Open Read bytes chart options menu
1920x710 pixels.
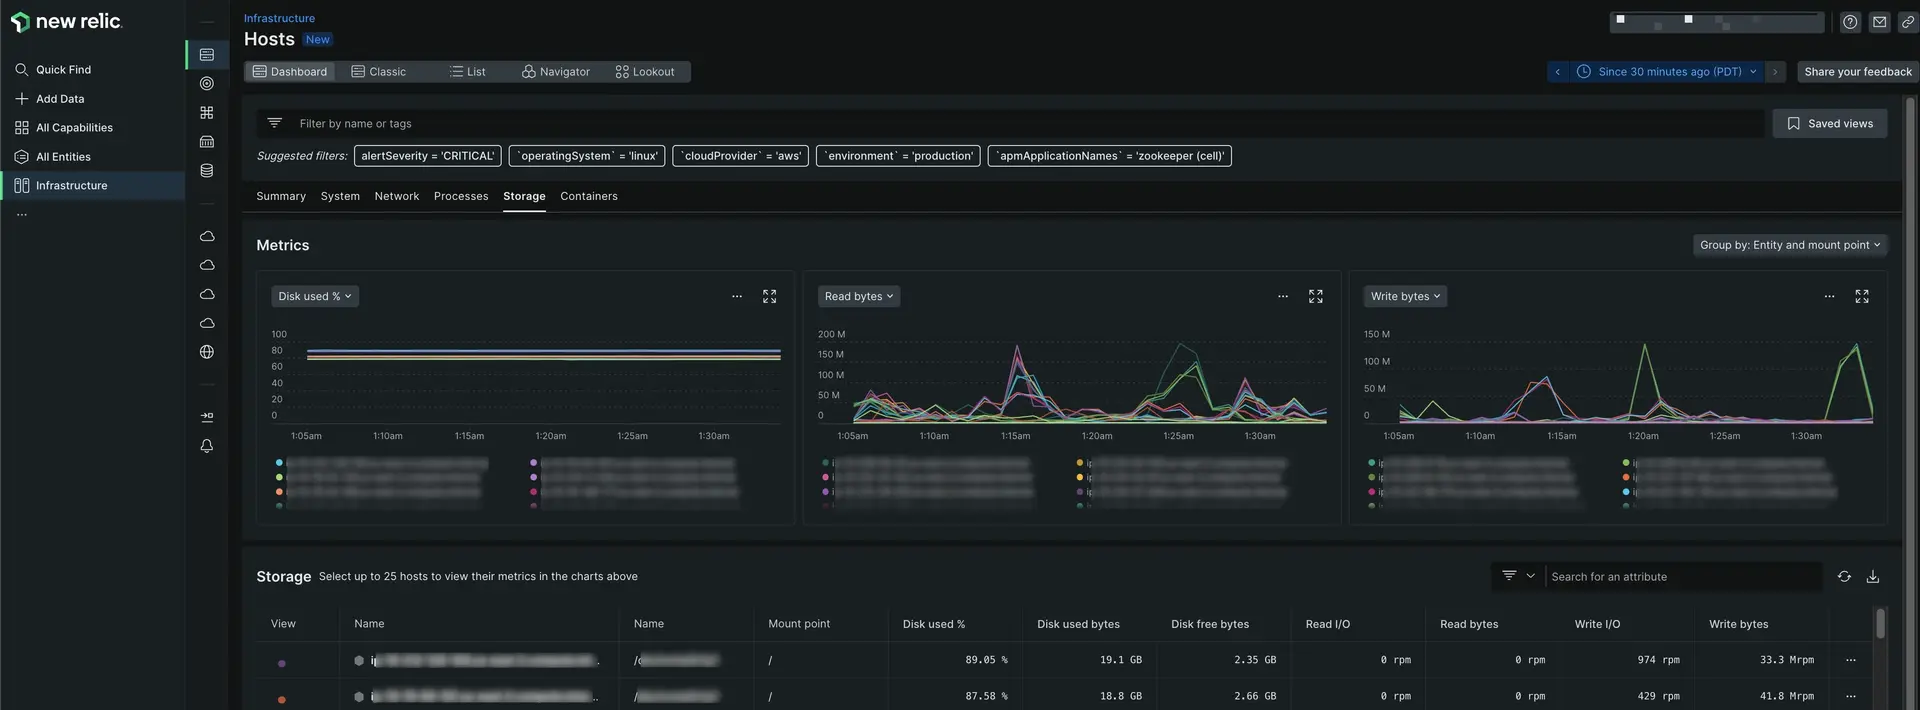pos(1282,297)
